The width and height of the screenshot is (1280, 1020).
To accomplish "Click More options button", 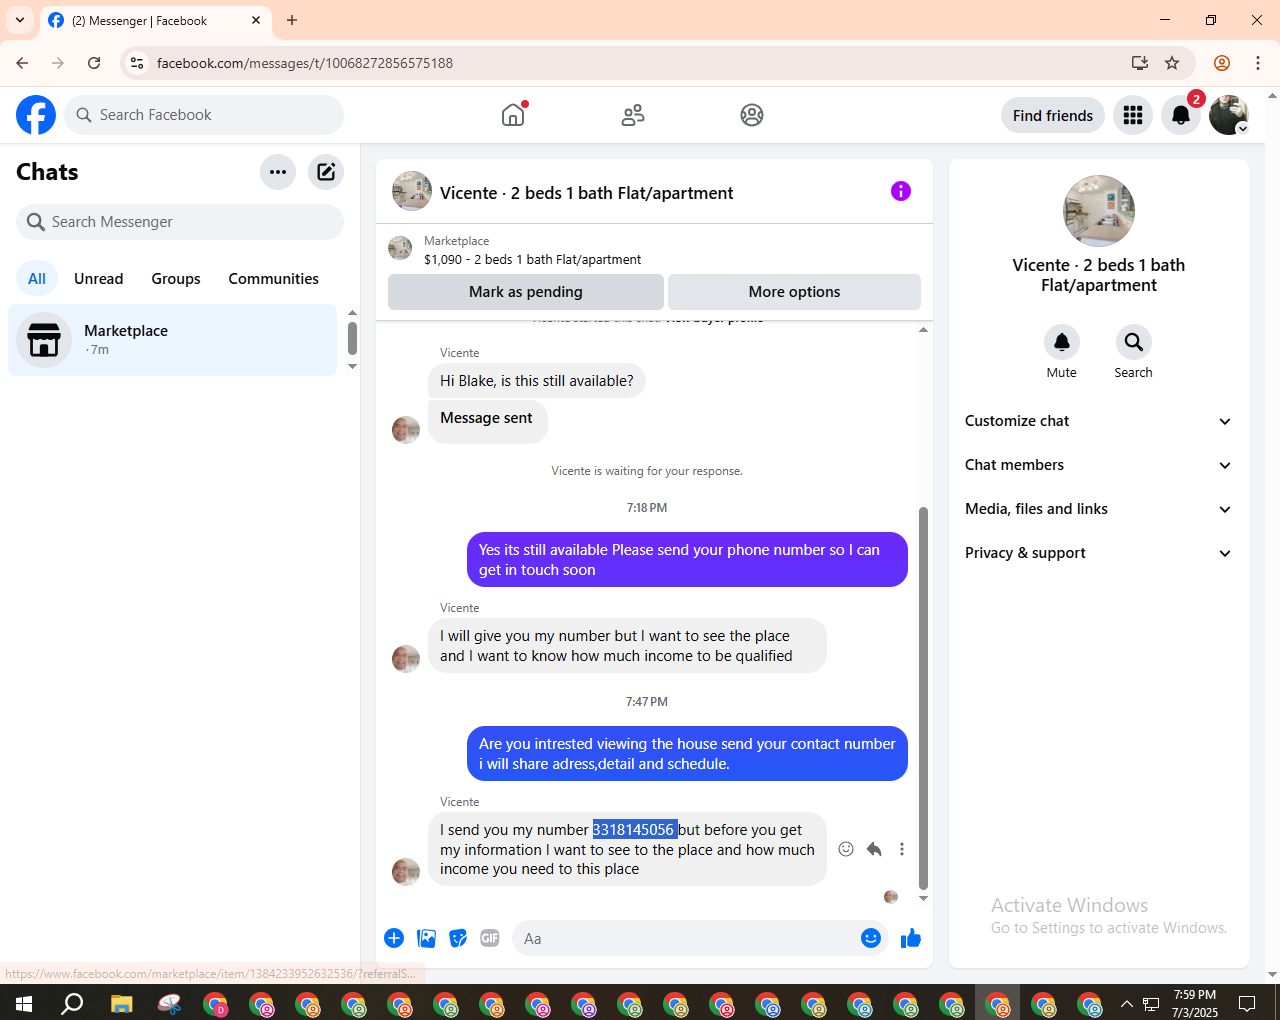I will tap(795, 292).
